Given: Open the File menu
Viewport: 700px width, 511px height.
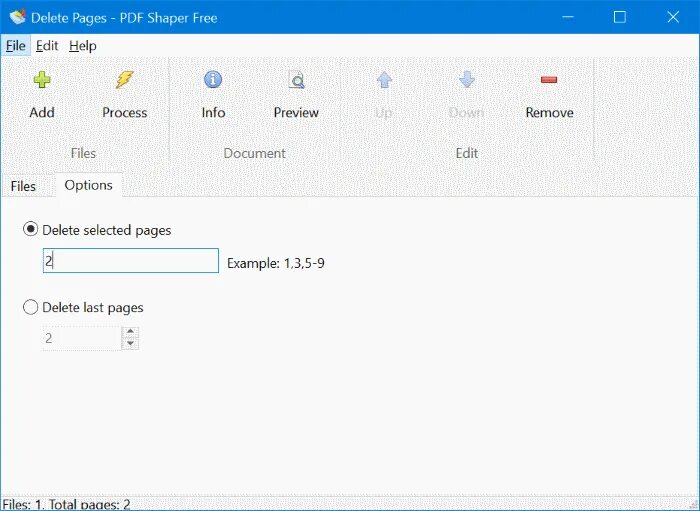Looking at the screenshot, I should [16, 46].
